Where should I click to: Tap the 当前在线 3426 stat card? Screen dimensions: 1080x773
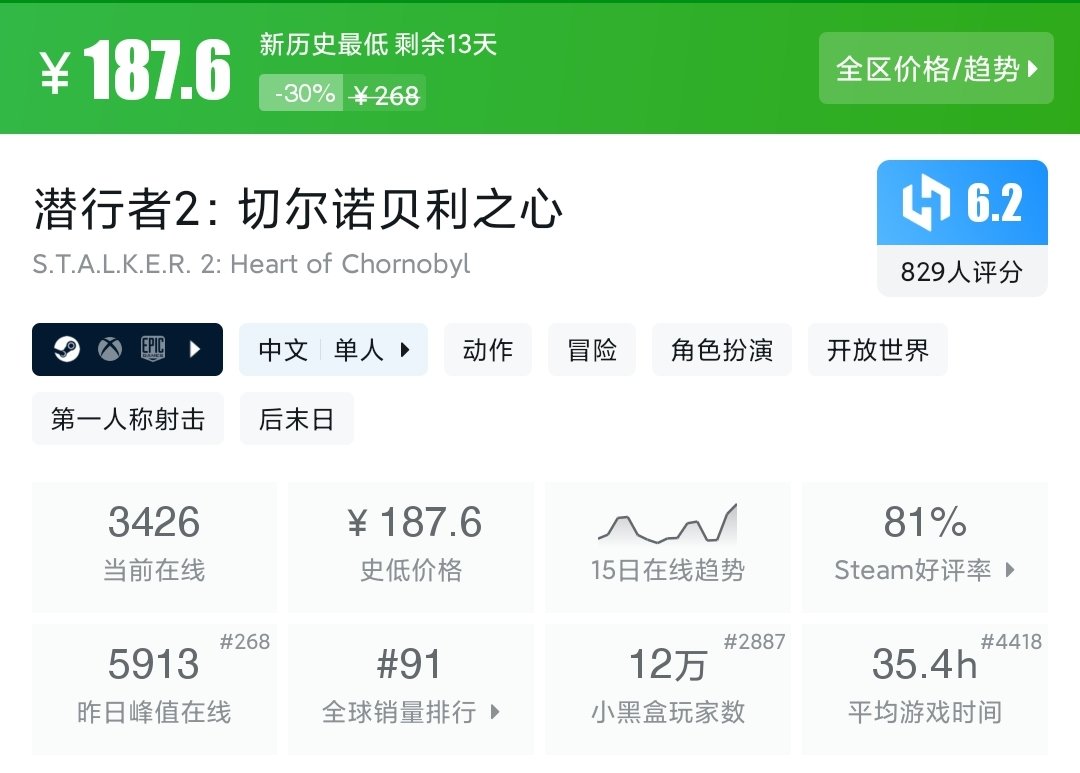point(154,545)
